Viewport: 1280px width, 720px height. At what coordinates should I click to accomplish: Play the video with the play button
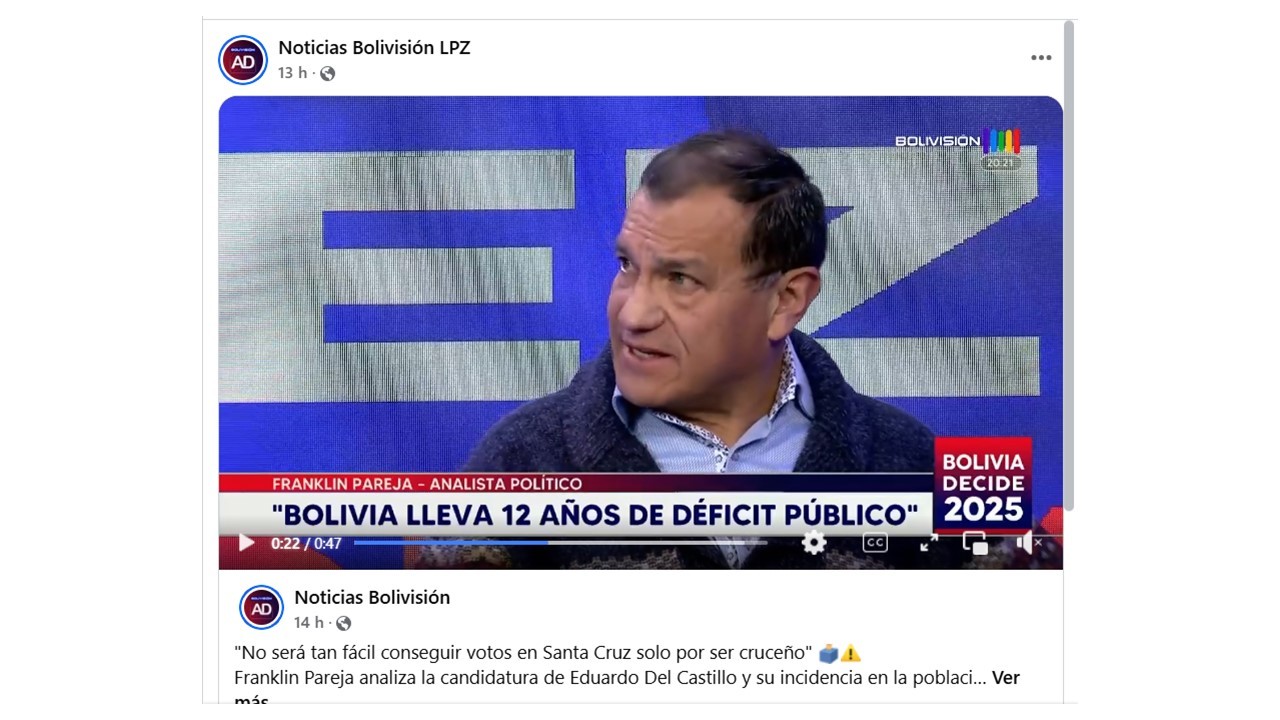(246, 543)
